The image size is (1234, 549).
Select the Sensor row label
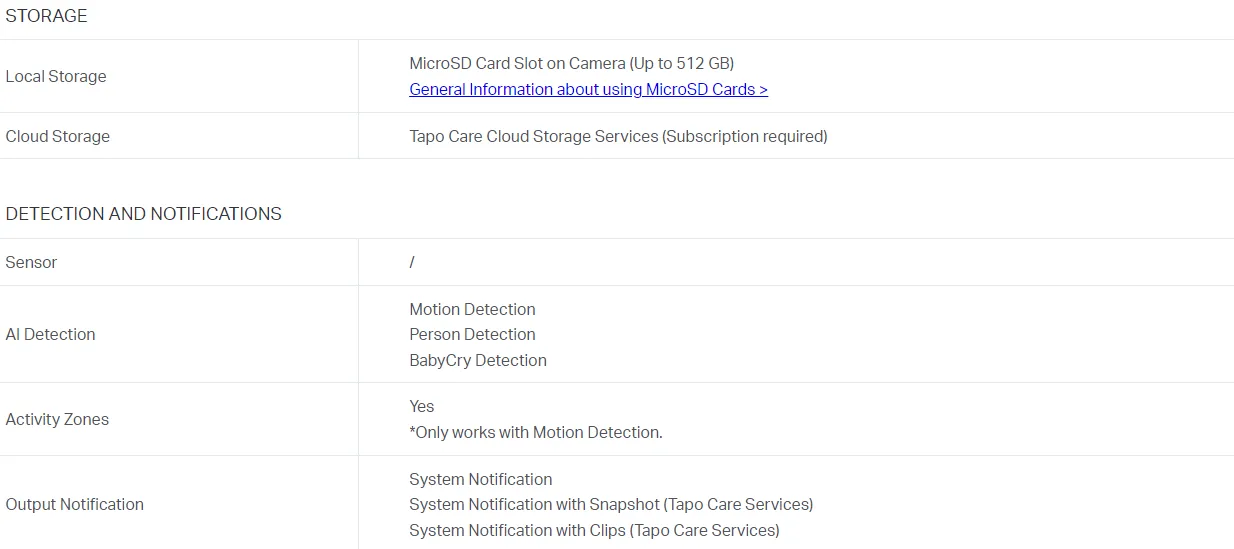31,262
